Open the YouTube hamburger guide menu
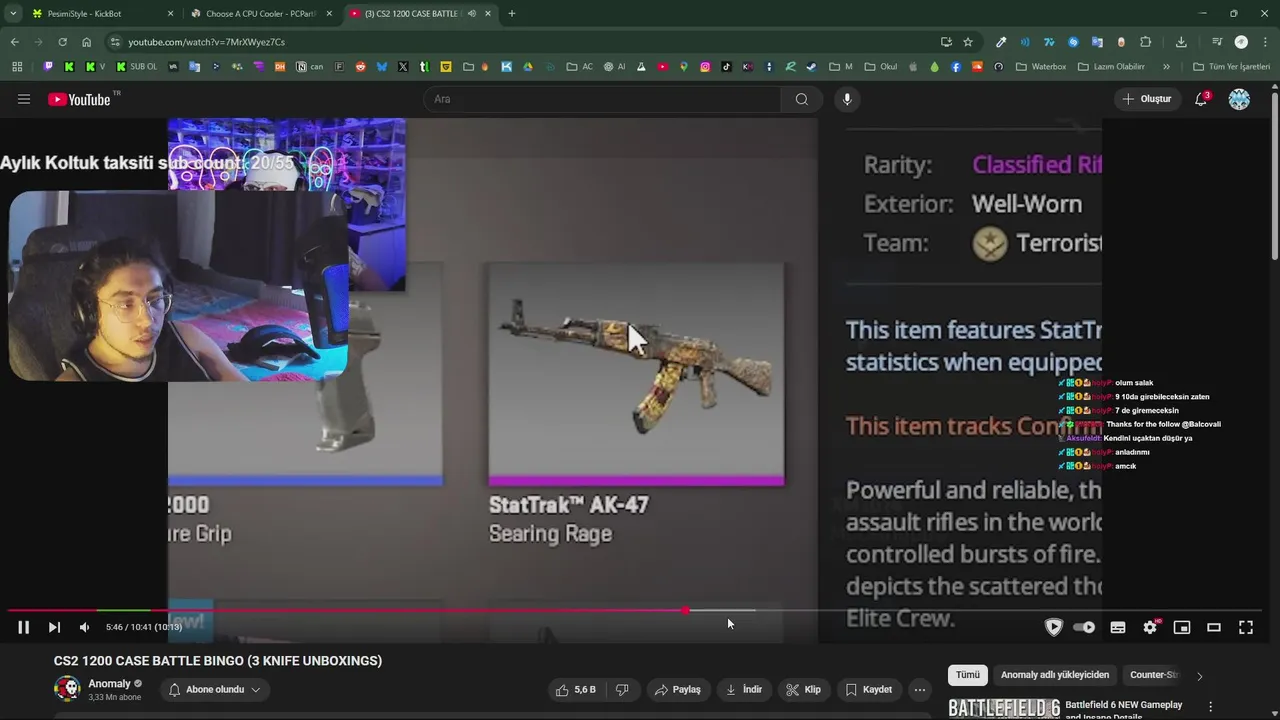 [24, 99]
